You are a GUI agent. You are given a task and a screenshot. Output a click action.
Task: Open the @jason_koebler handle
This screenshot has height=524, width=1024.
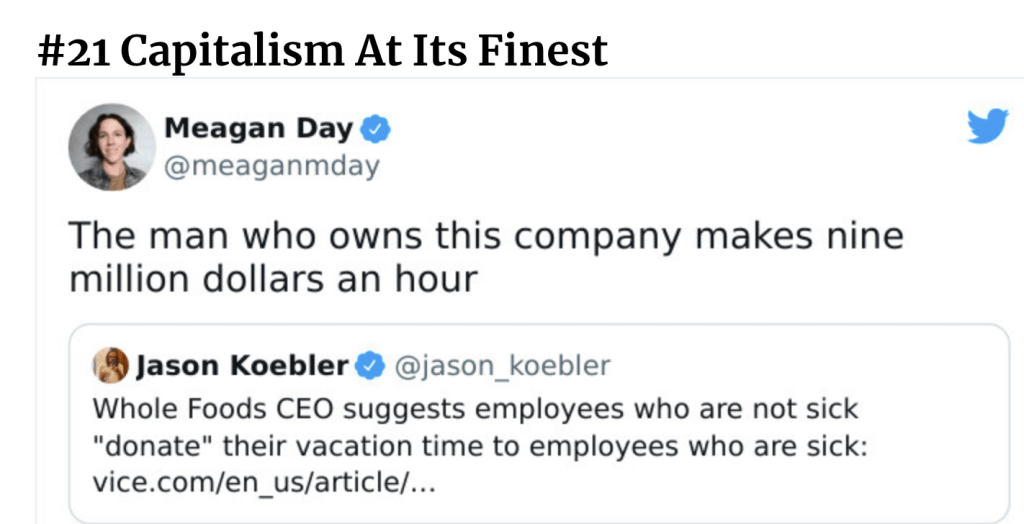click(x=502, y=366)
